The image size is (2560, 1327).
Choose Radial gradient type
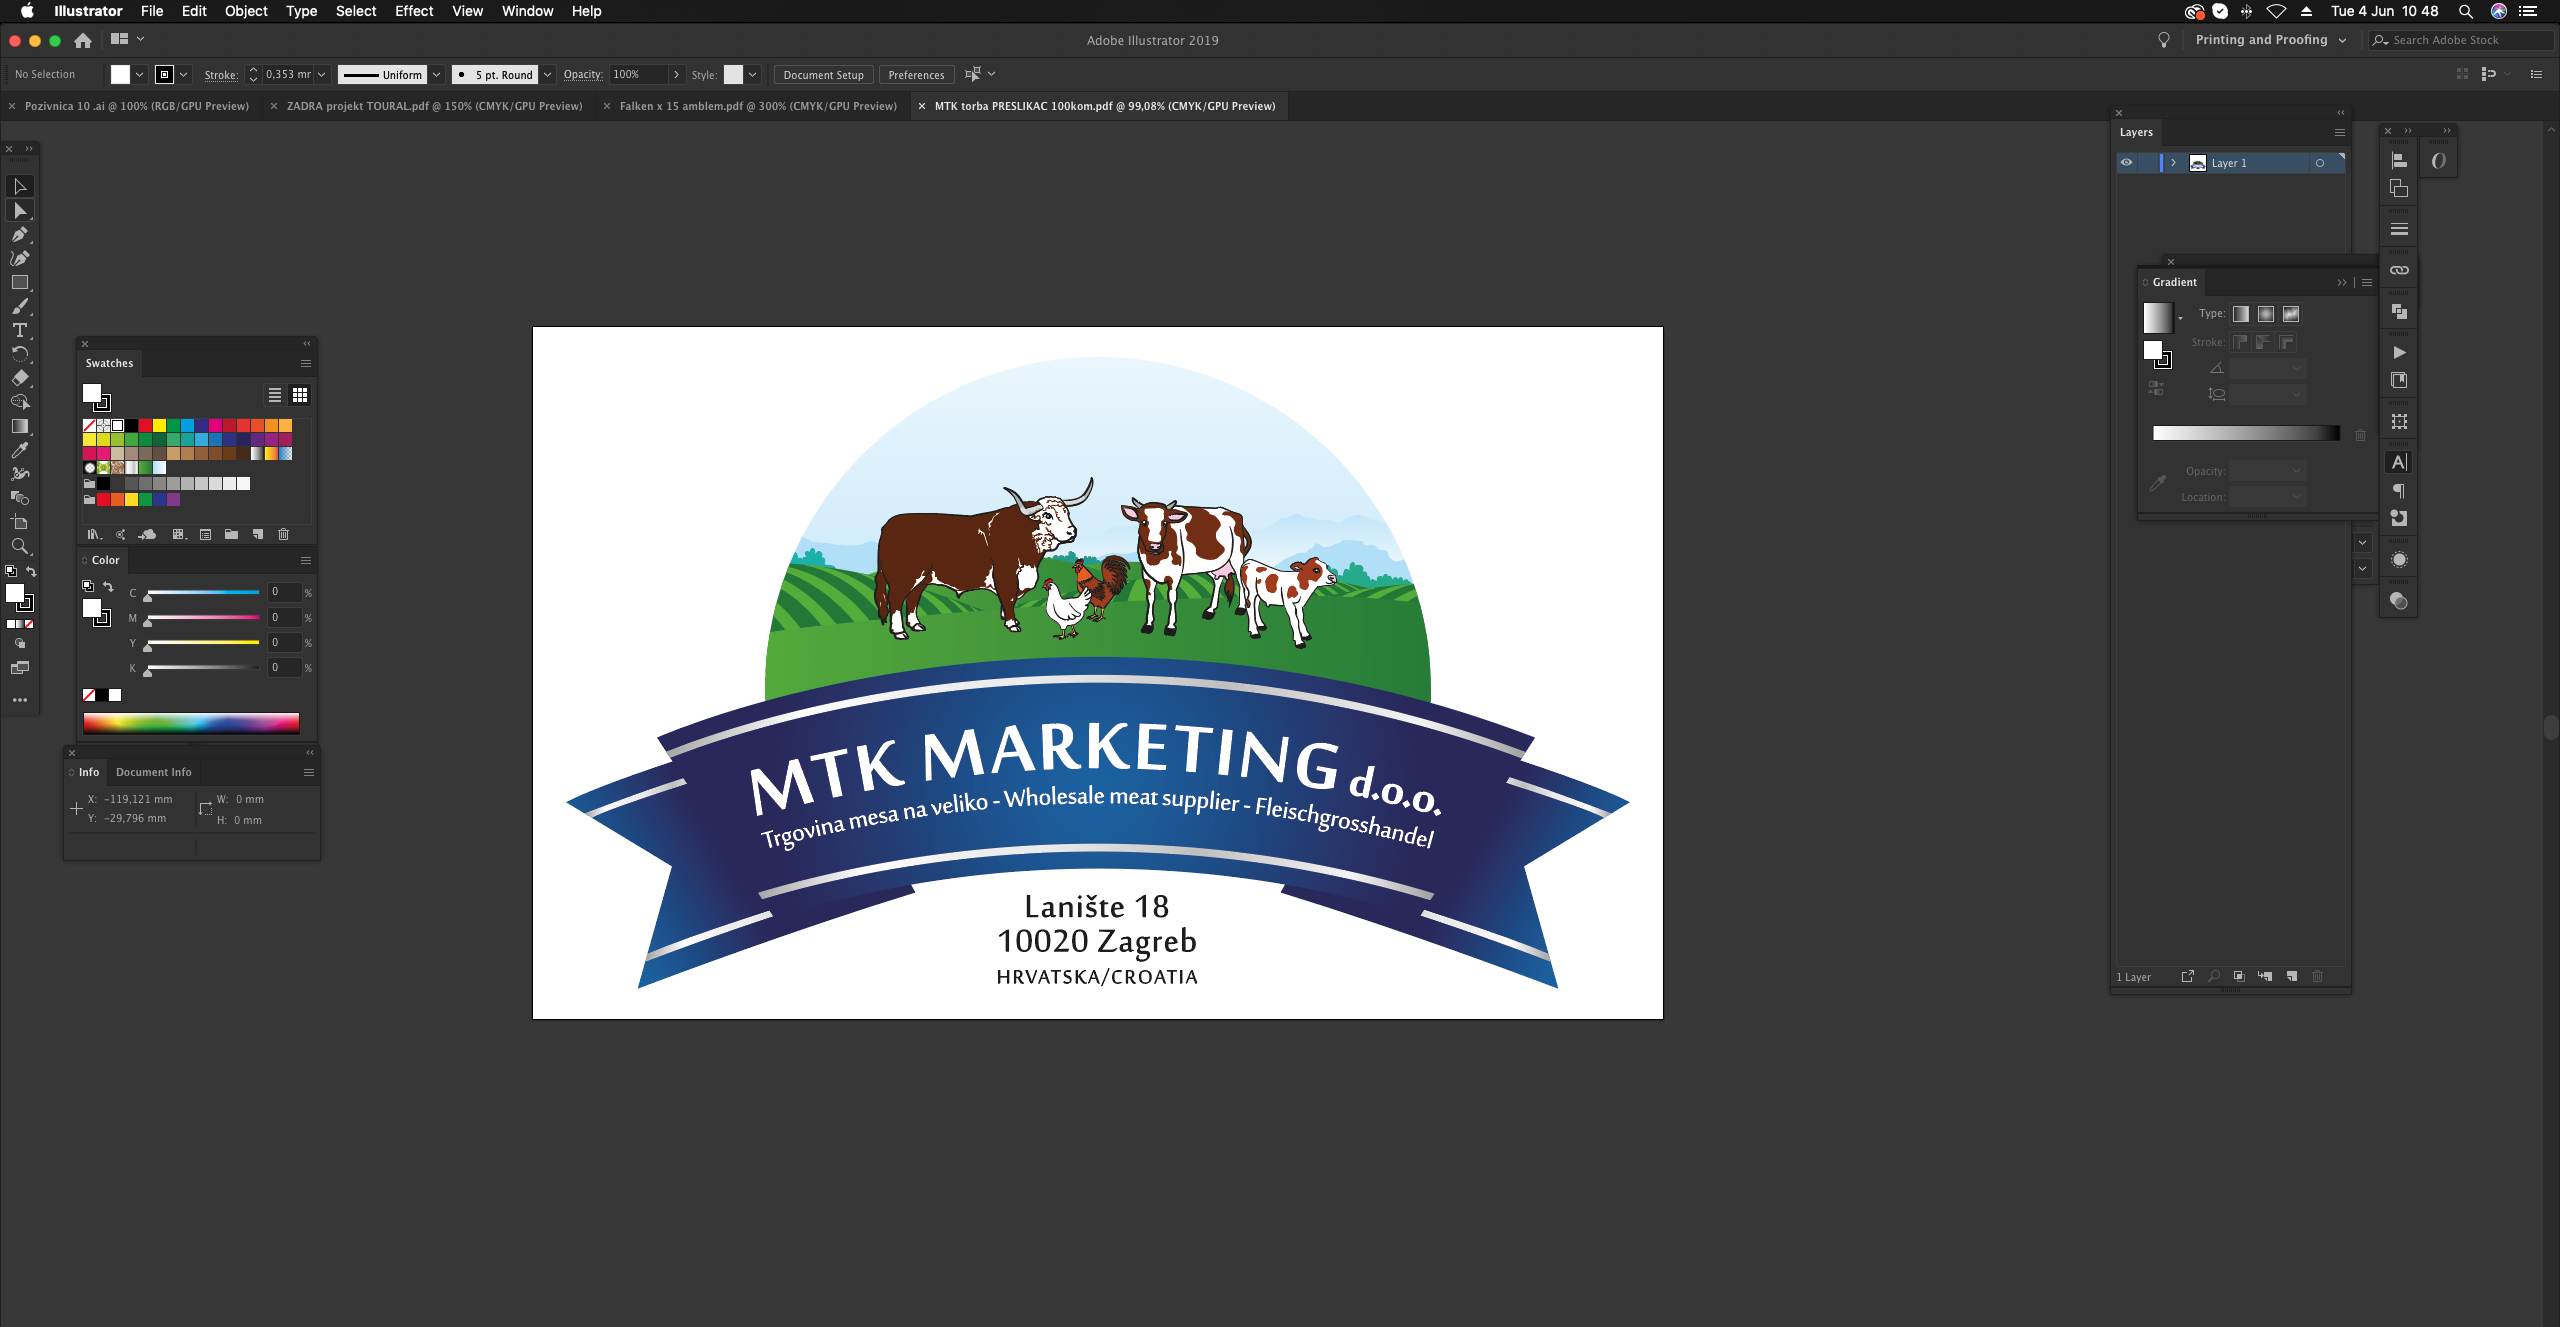pyautogui.click(x=2266, y=314)
